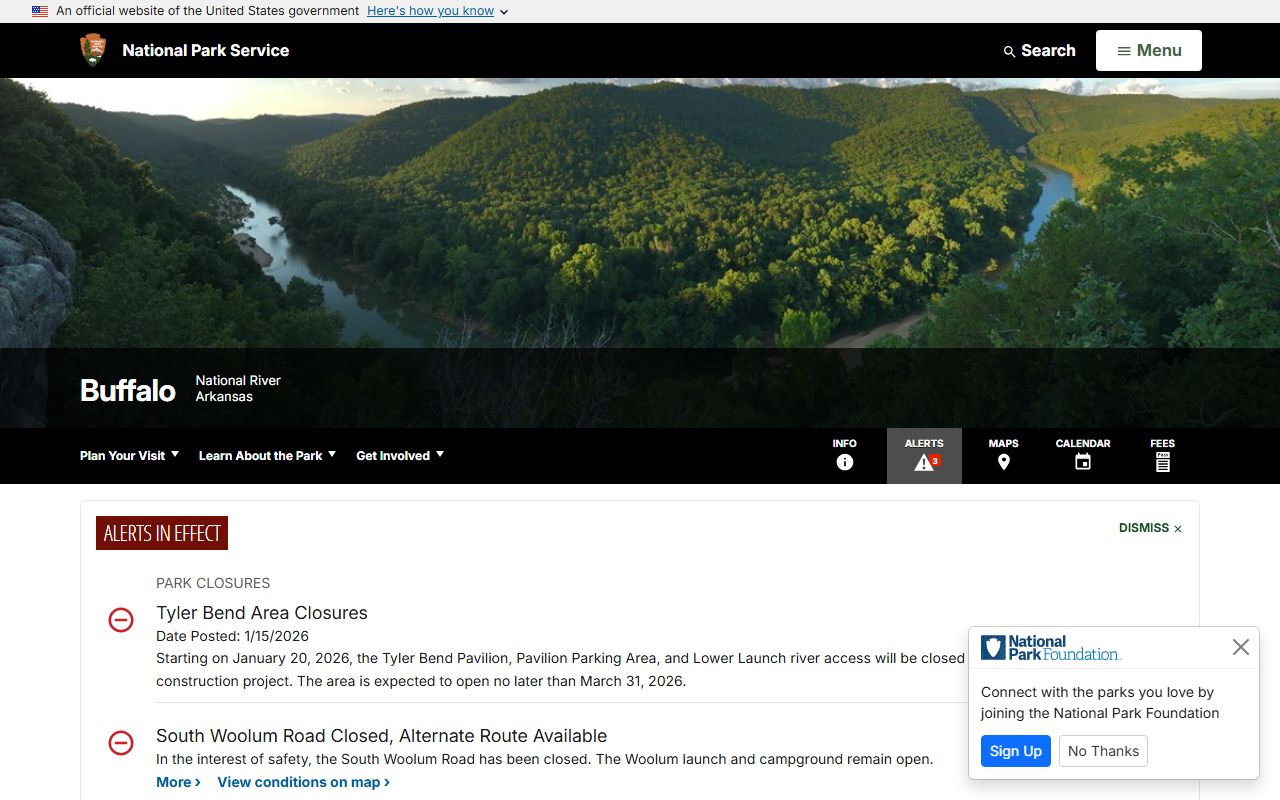Open the Info circle icon

(845, 462)
